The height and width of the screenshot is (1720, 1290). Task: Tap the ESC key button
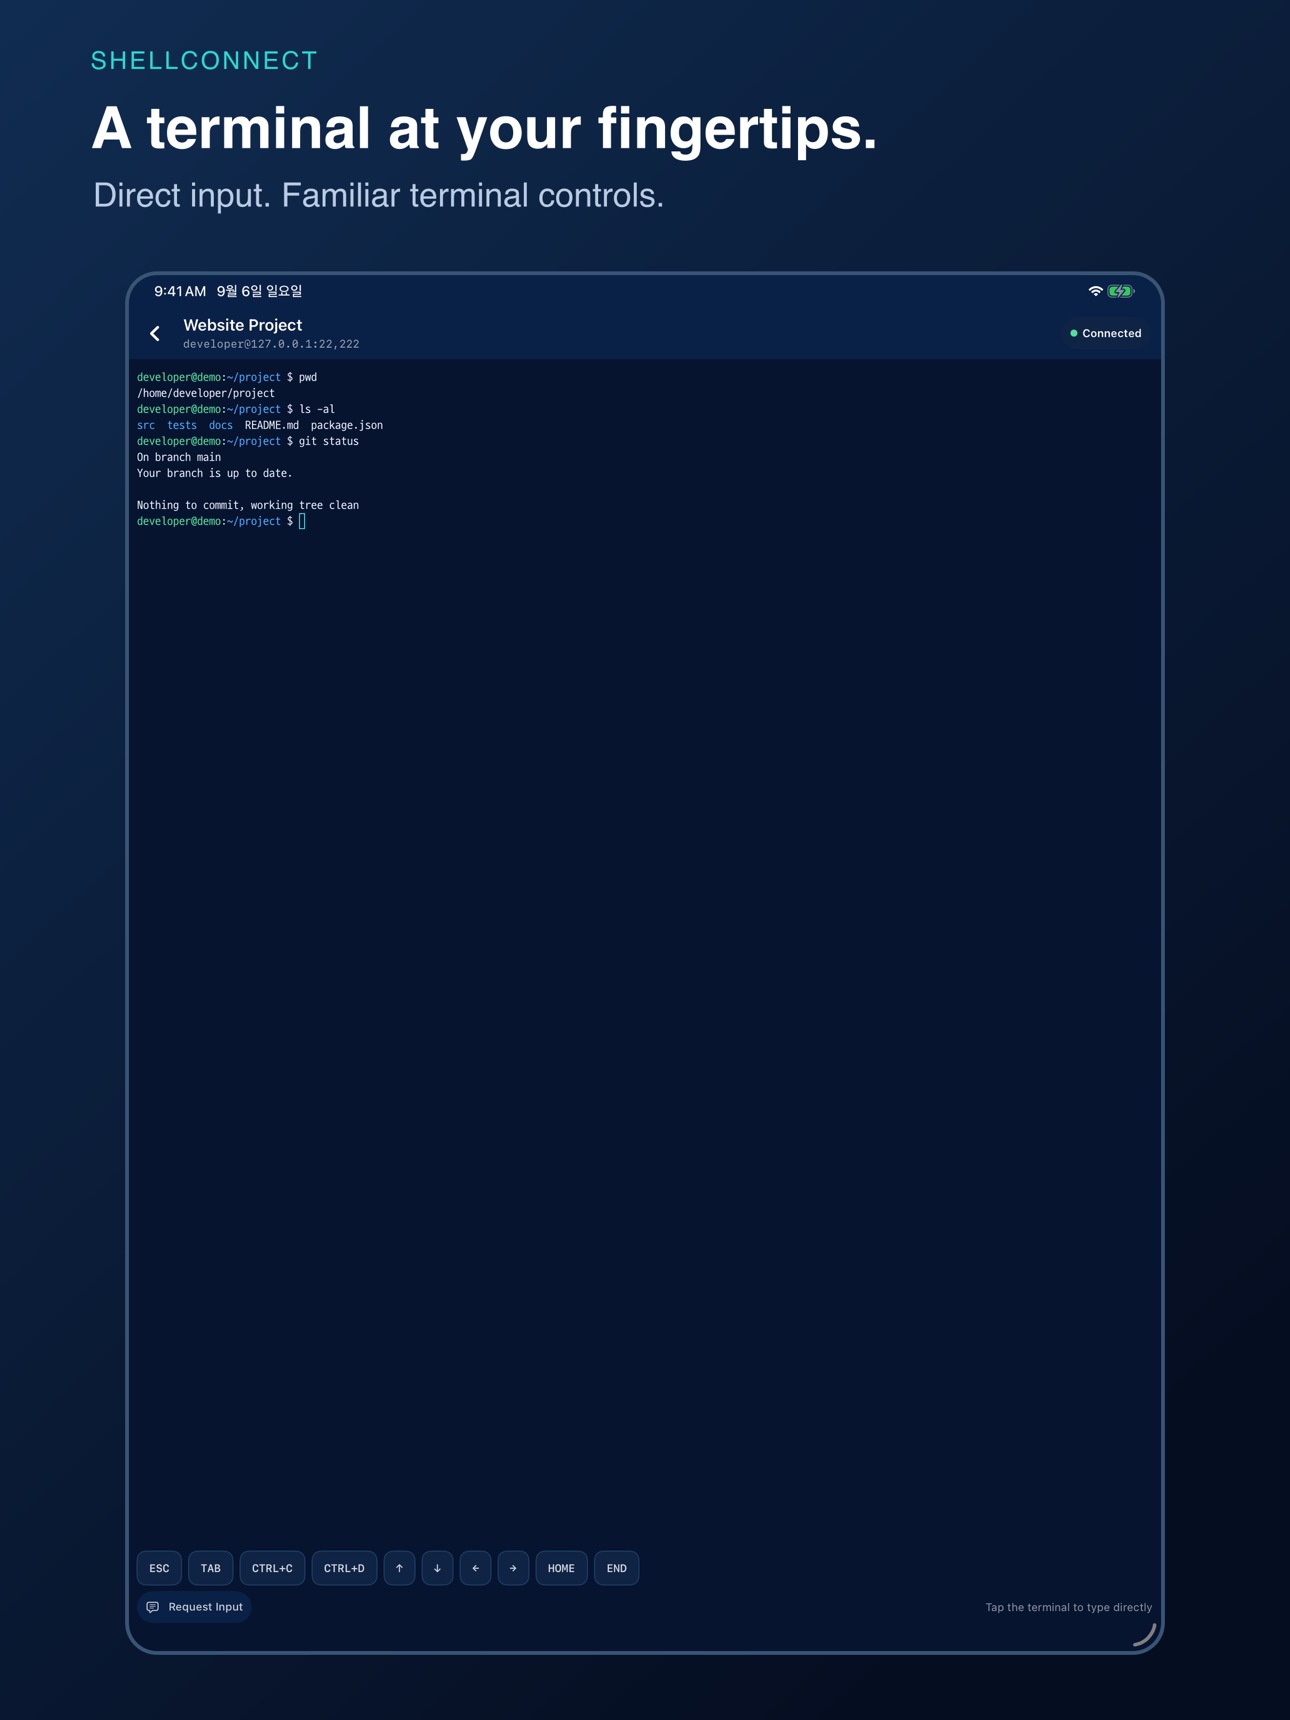pos(159,1568)
